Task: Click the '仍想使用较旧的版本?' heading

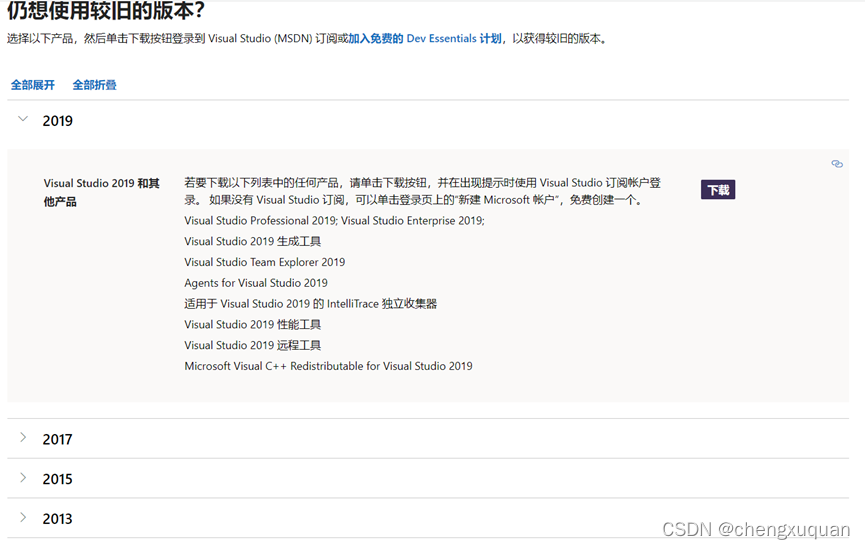Action: pyautogui.click(x=106, y=10)
